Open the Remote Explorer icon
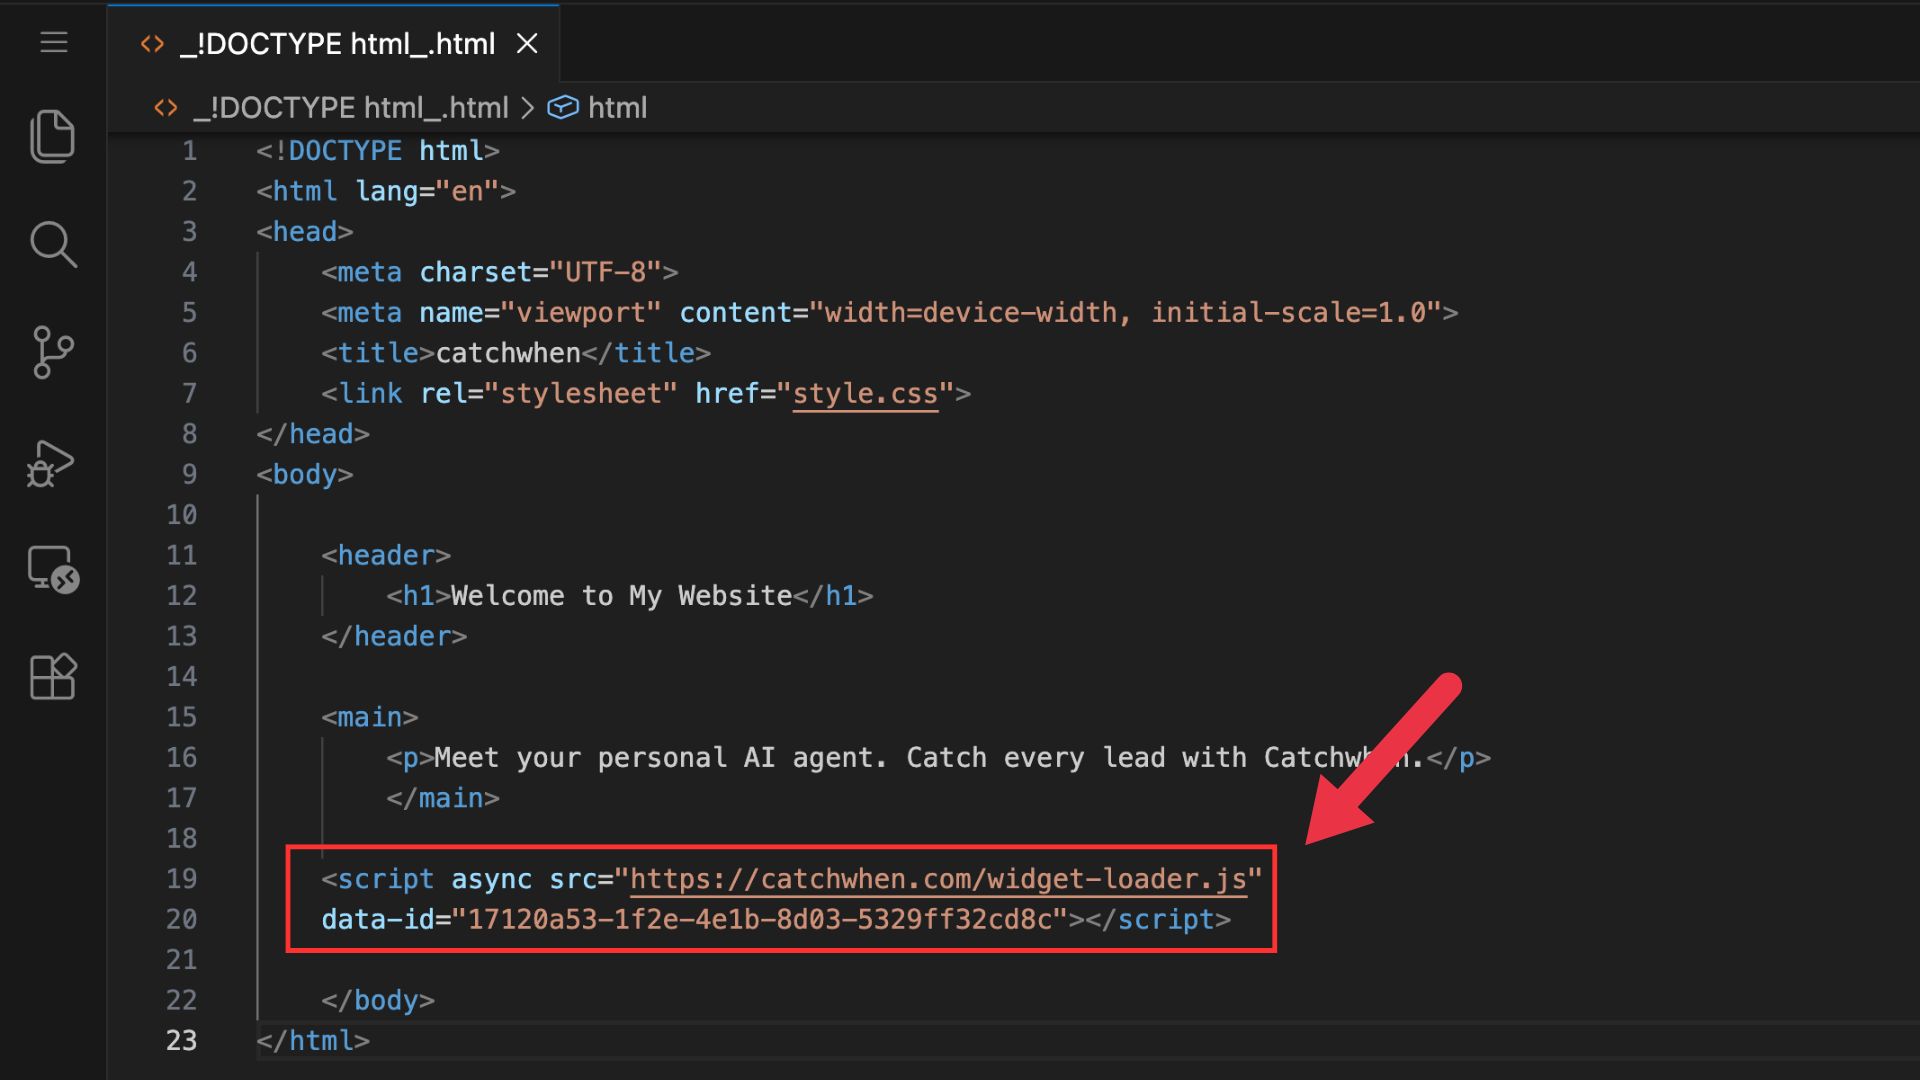 coord(53,570)
